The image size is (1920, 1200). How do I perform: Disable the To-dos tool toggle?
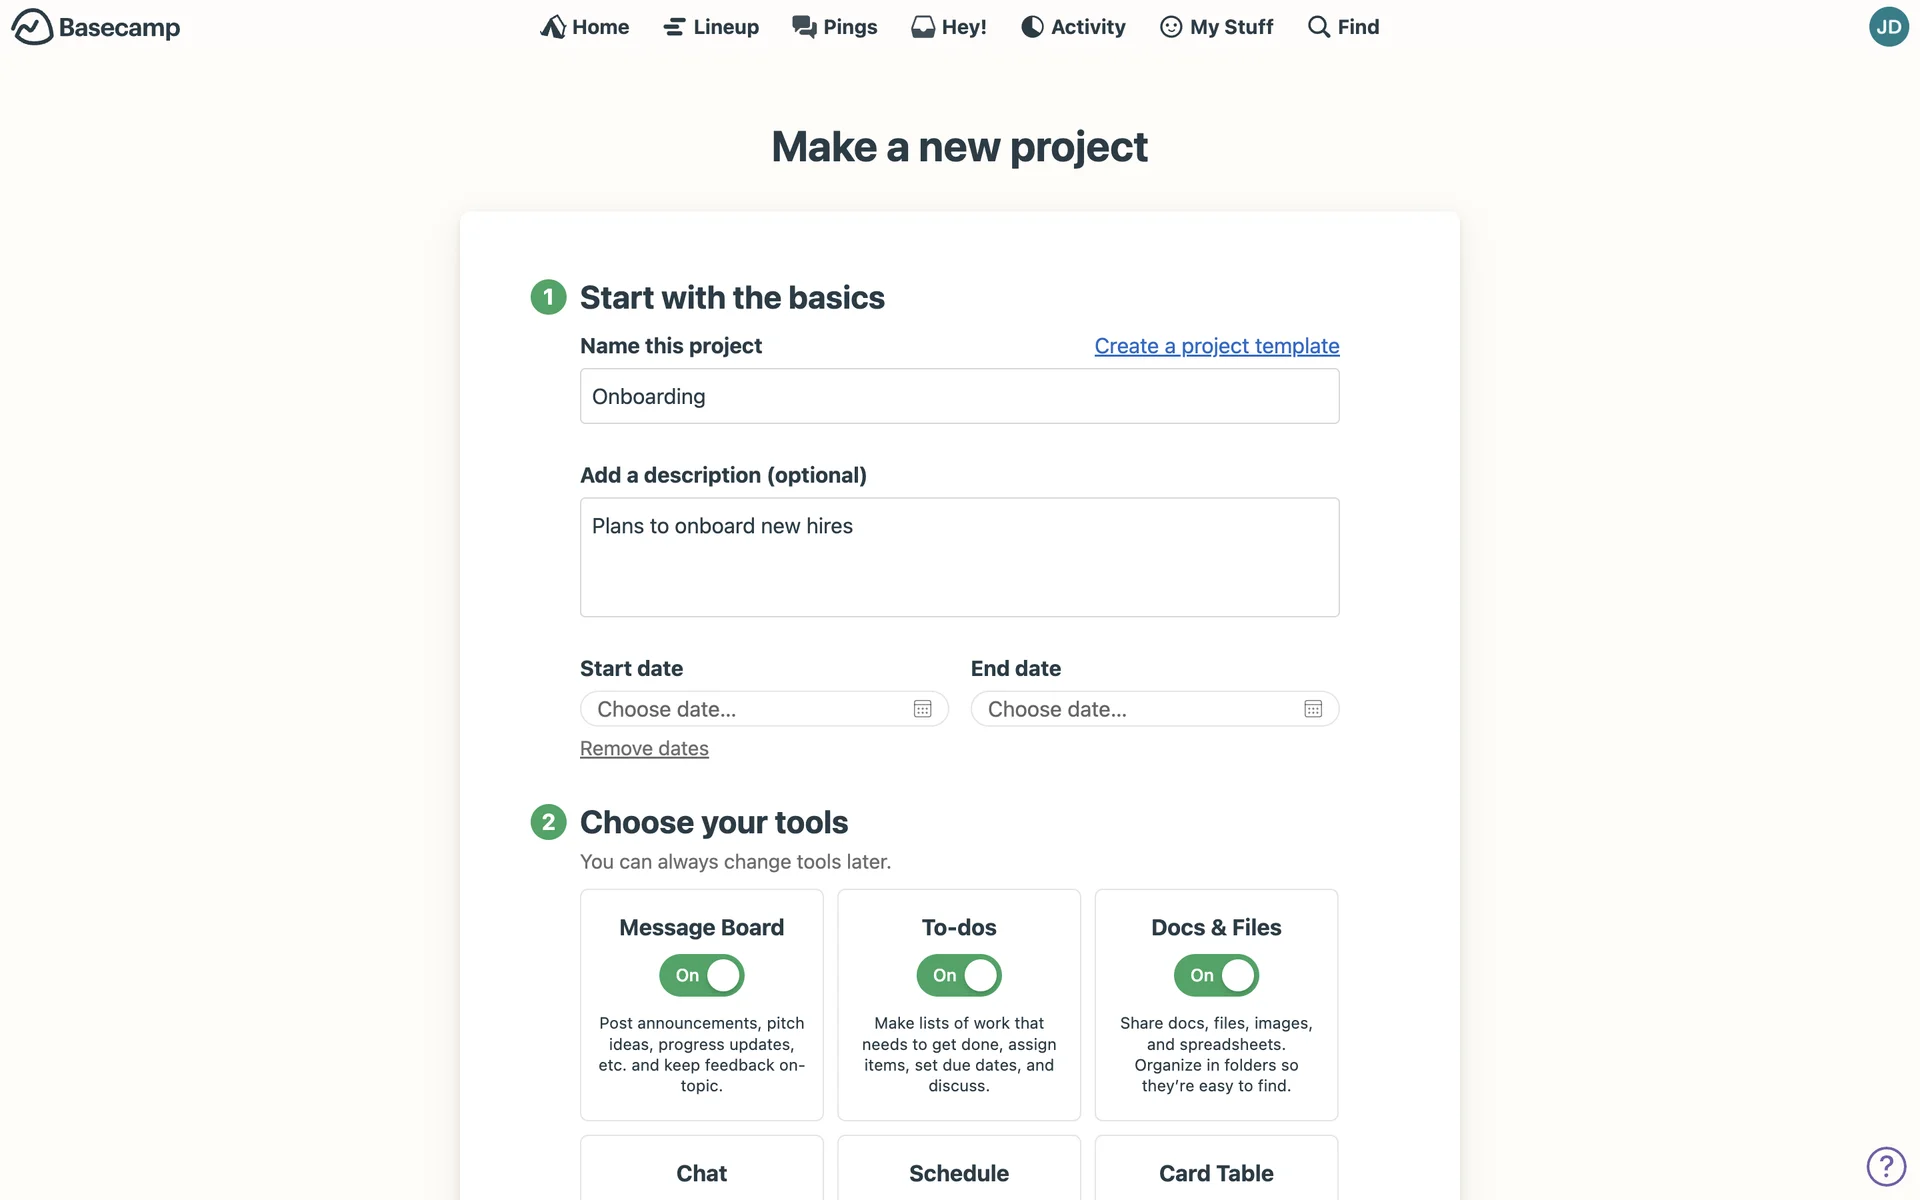pos(958,975)
